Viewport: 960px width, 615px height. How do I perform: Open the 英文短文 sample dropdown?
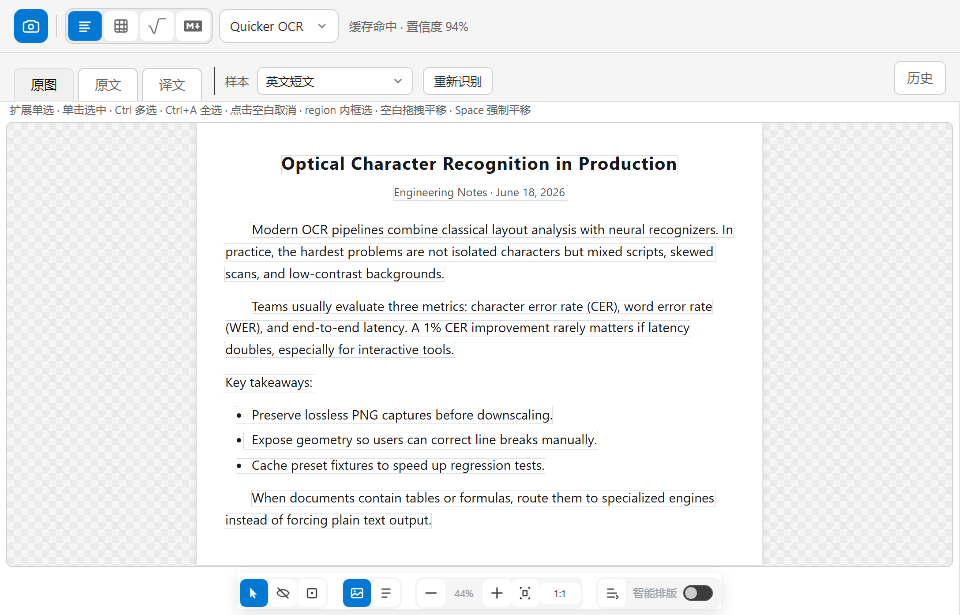pos(334,81)
